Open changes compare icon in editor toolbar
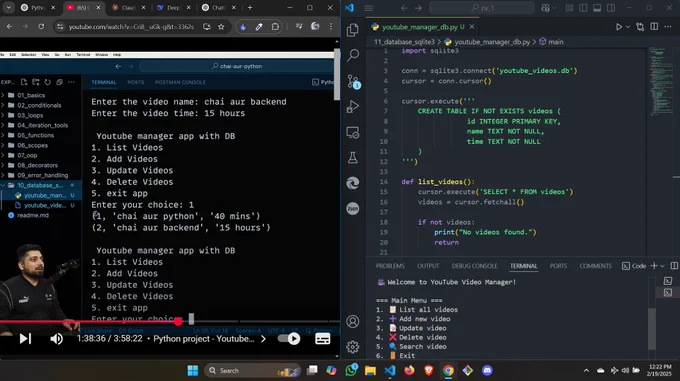The height and width of the screenshot is (381, 680). click(640, 27)
